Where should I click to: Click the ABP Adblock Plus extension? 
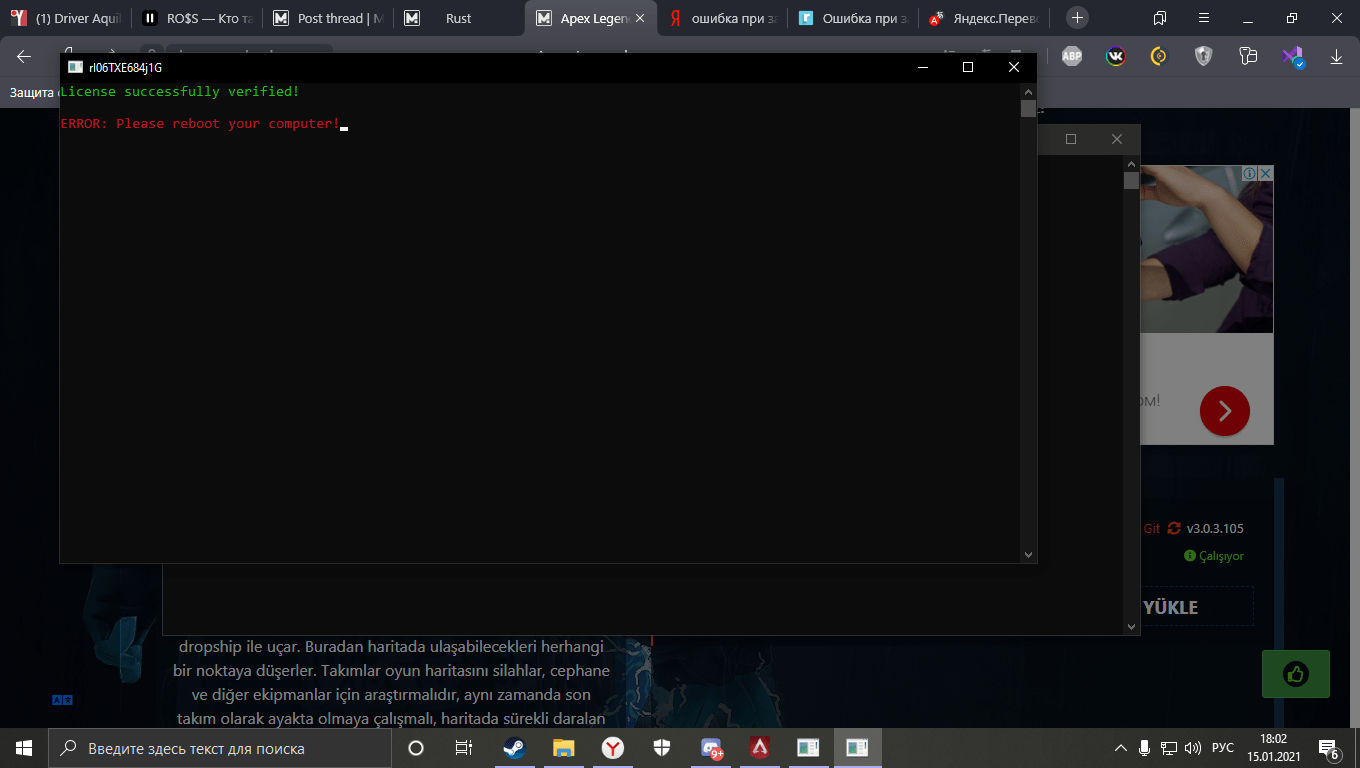[1071, 56]
